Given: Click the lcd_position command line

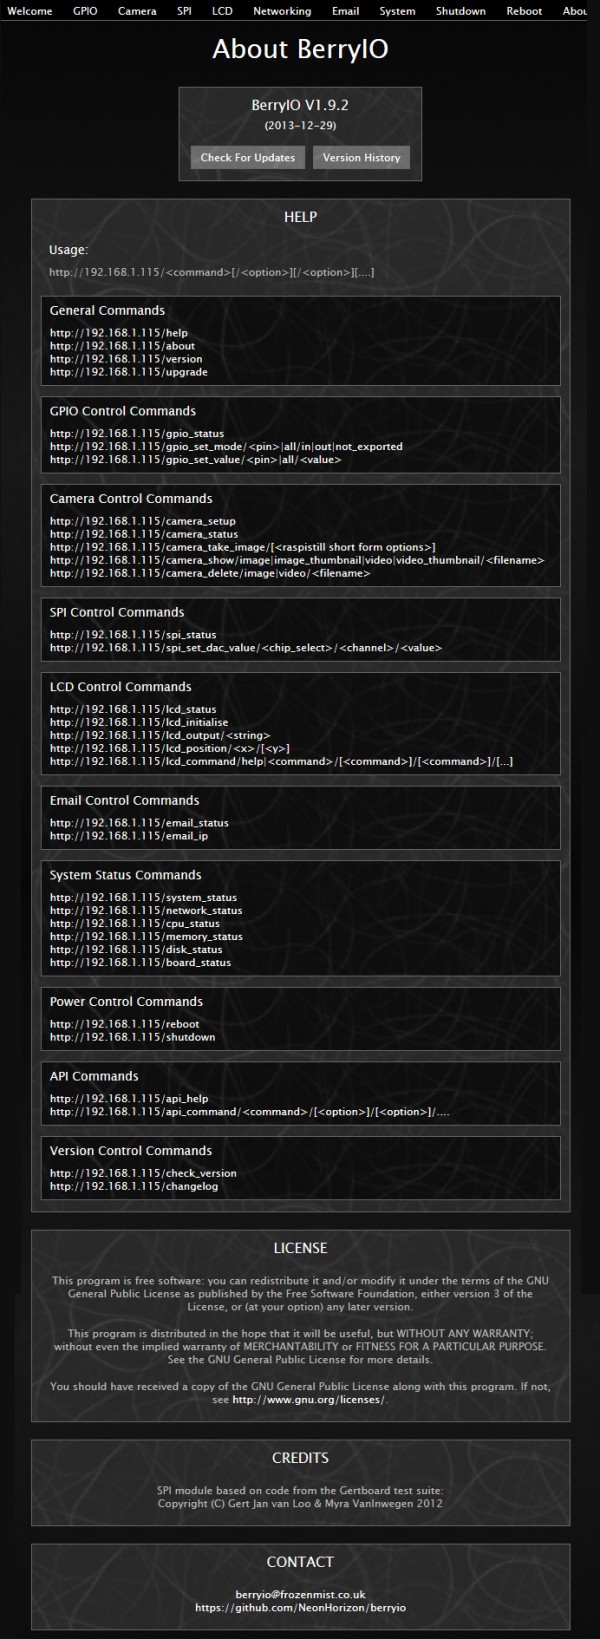Looking at the screenshot, I should 170,748.
